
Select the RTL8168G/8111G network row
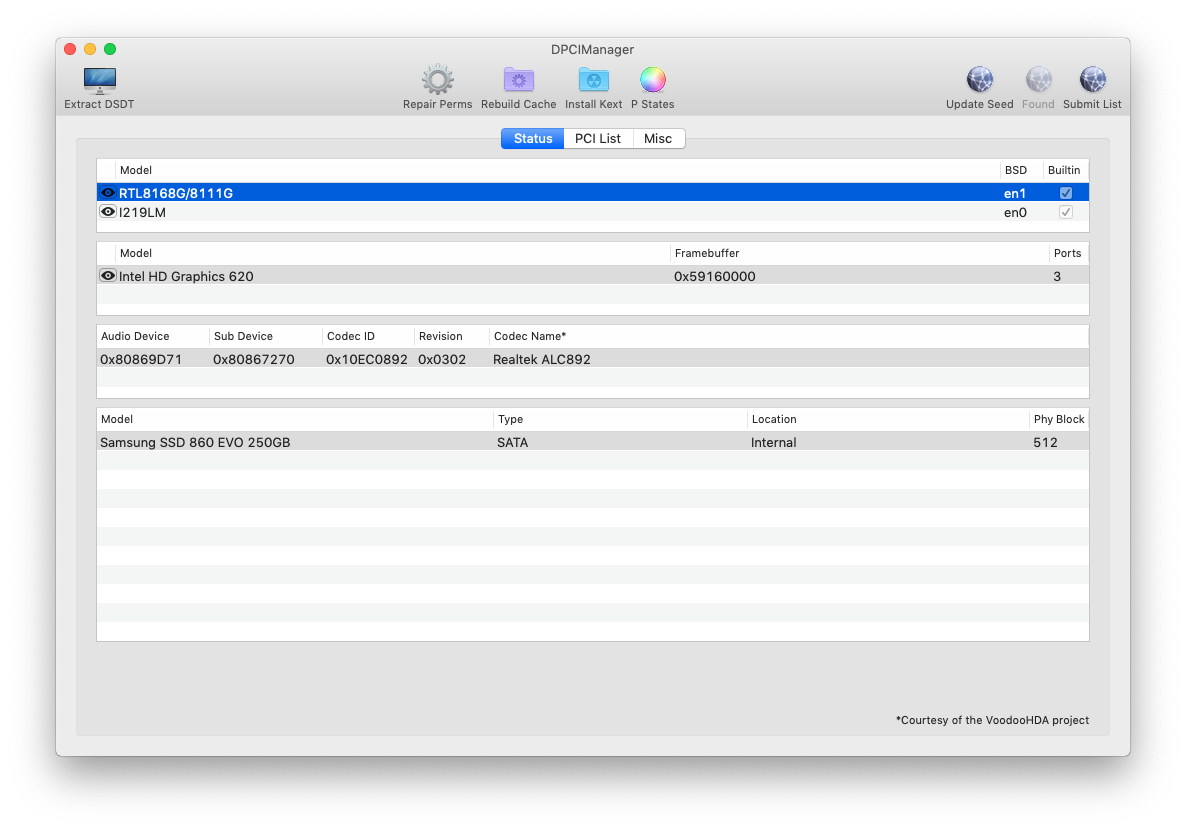pyautogui.click(x=593, y=193)
